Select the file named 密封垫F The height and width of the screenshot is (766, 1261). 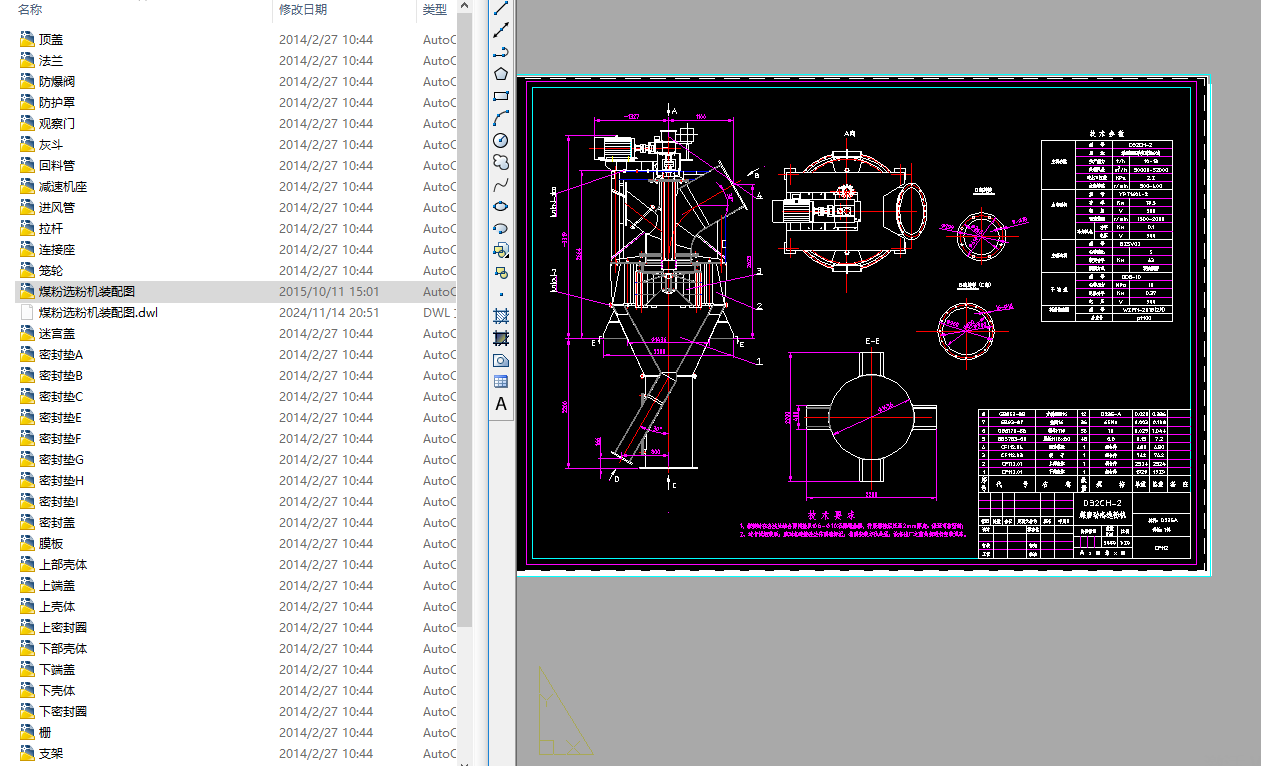tap(61, 439)
